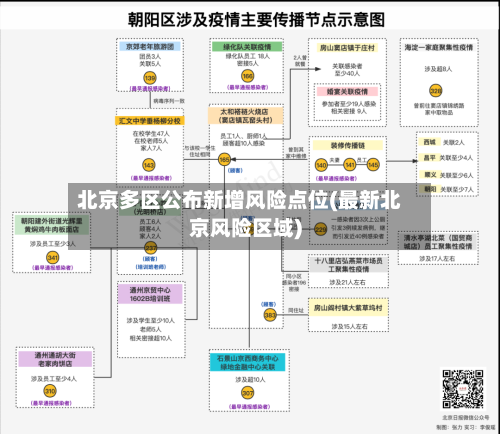
Task: Click the green header 朝阳建外街道光辉里黄焖鸡牛肉板面店
Action: [52, 225]
